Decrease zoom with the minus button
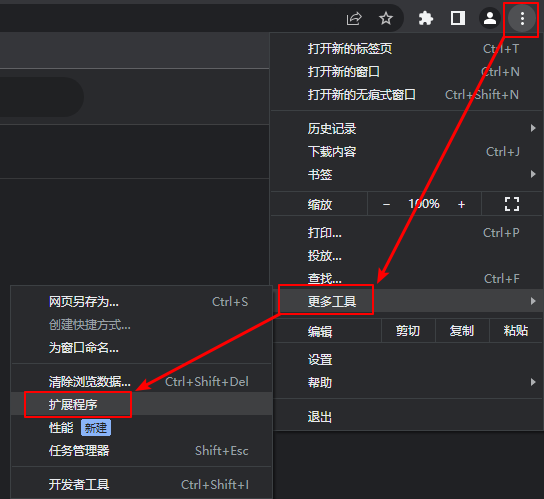544x499 pixels. (386, 205)
